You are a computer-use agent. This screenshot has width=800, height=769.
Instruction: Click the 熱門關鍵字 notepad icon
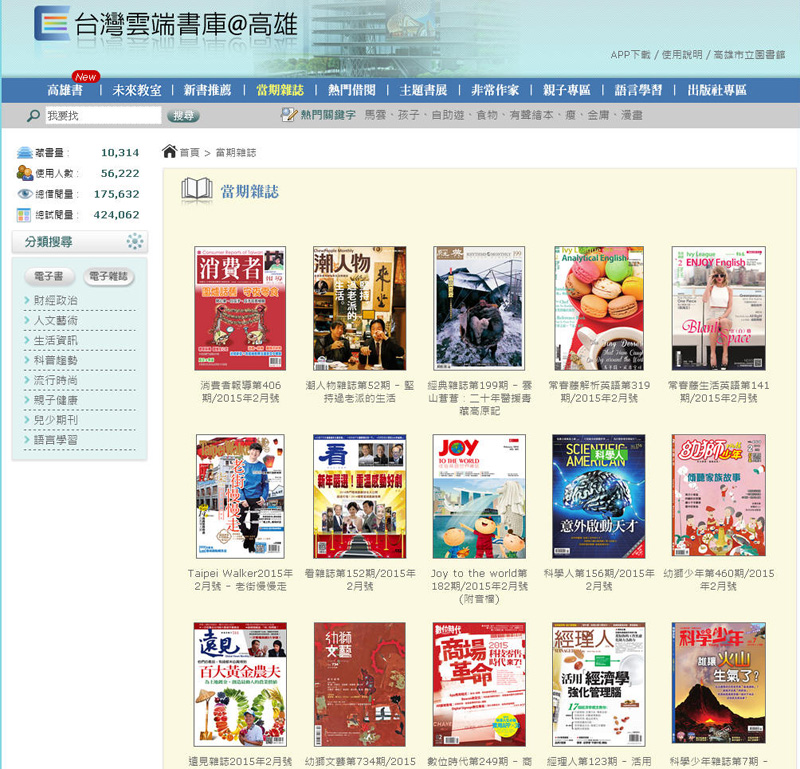(x=289, y=114)
